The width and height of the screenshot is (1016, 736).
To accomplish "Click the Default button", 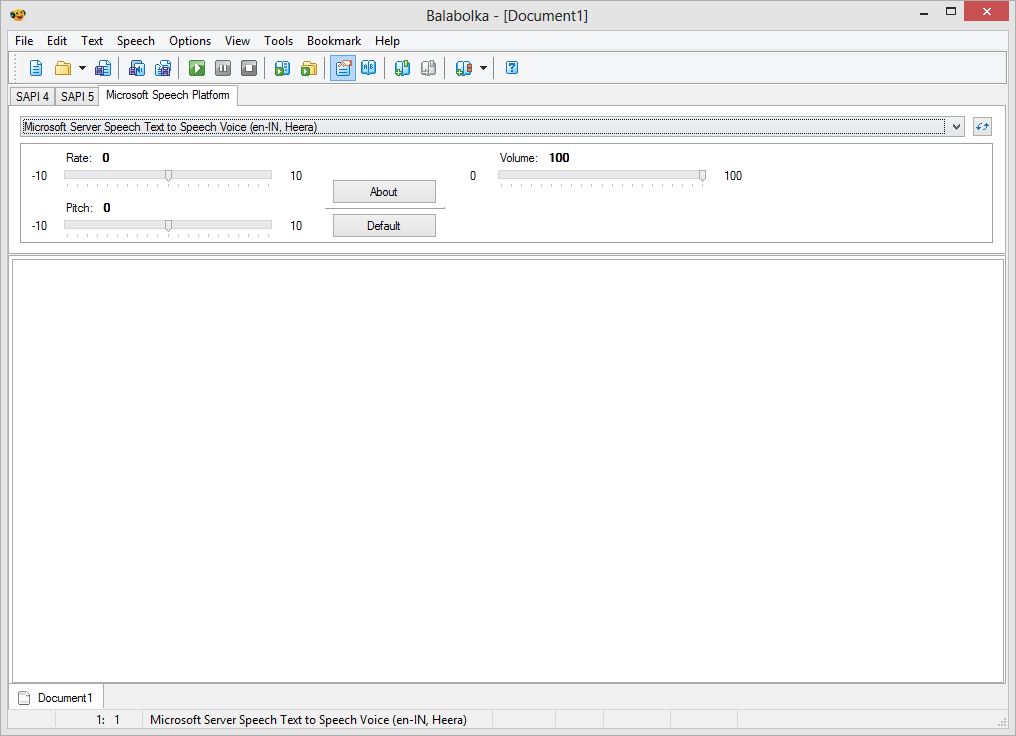I will click(384, 225).
